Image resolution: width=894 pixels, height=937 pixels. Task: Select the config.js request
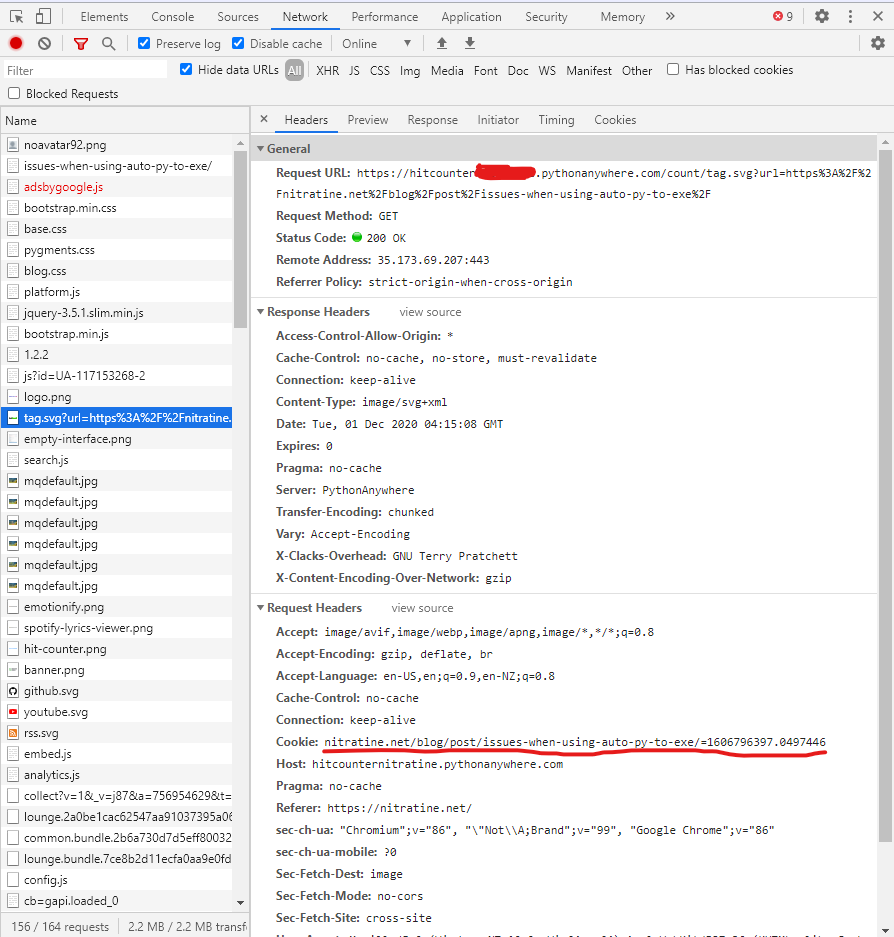pos(117,880)
